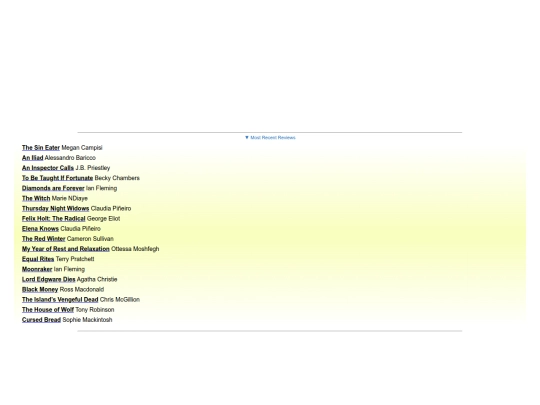
Task: Open The Red Winter review
Action: pos(43,239)
